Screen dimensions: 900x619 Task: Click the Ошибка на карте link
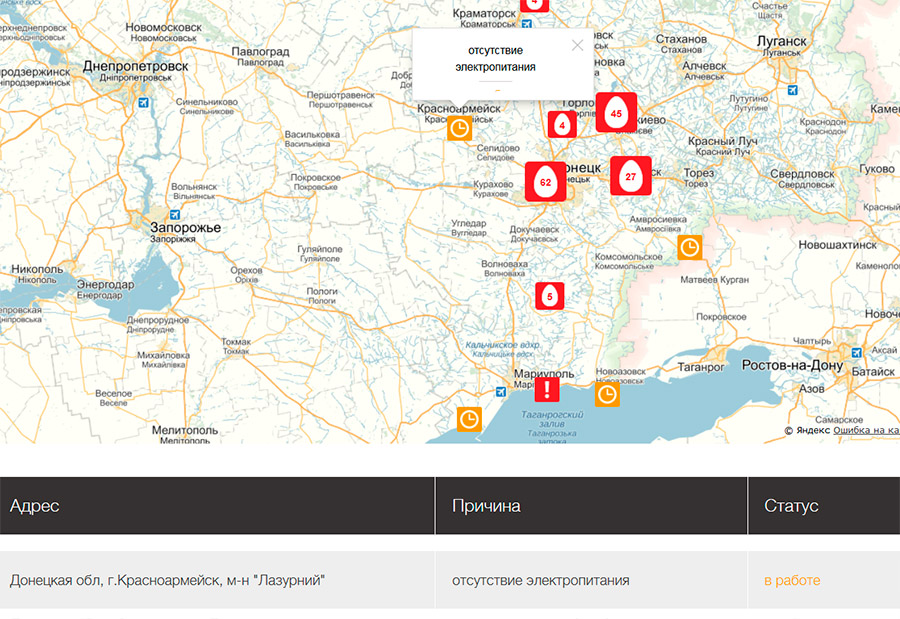866,430
